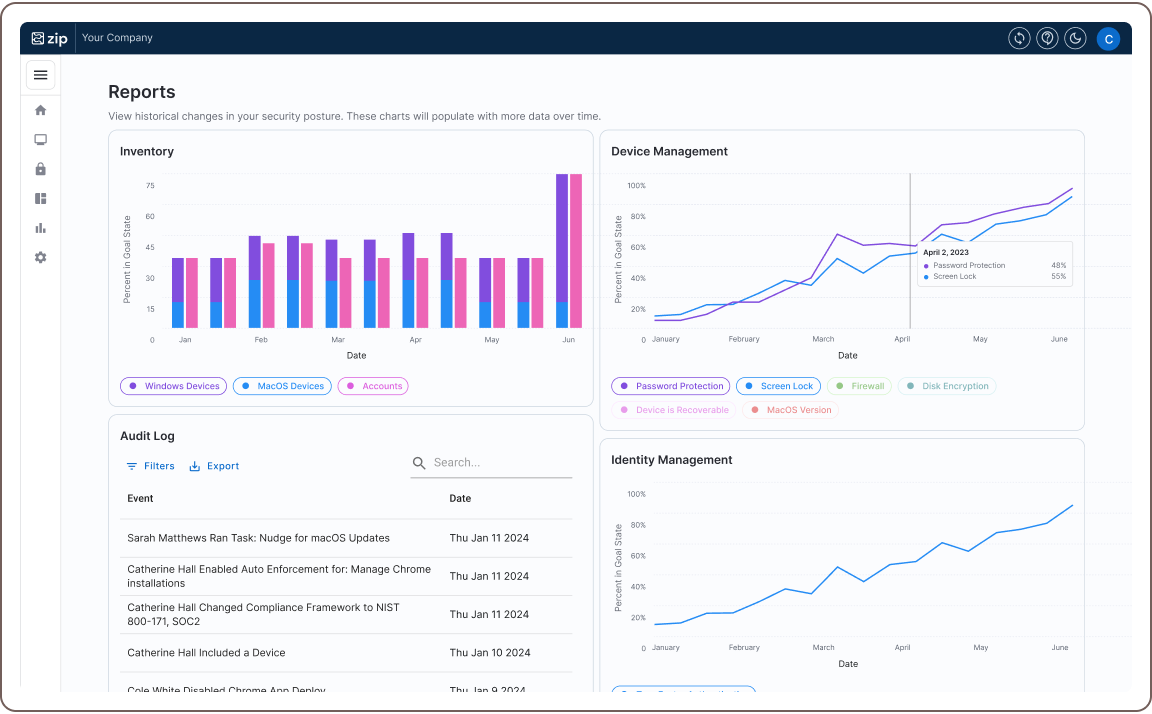Toggle the Windows Devices series in Inventory
The height and width of the screenshot is (714, 1152).
point(173,386)
